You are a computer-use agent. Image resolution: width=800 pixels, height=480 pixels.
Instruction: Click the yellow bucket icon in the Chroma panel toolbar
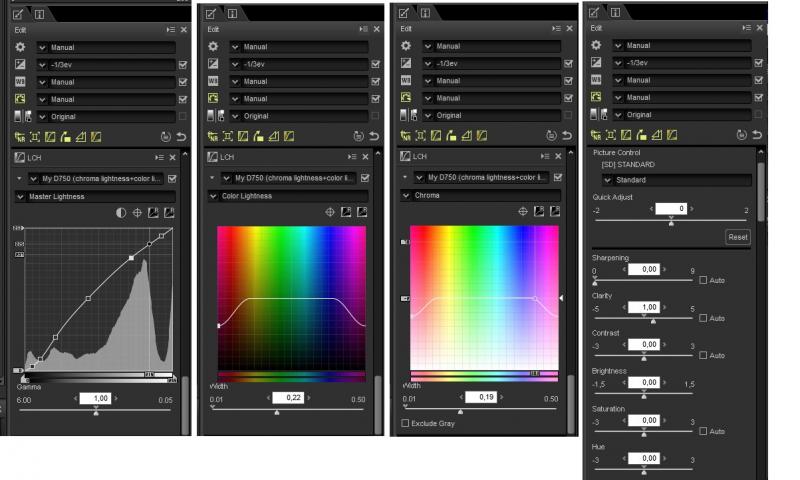coord(451,136)
